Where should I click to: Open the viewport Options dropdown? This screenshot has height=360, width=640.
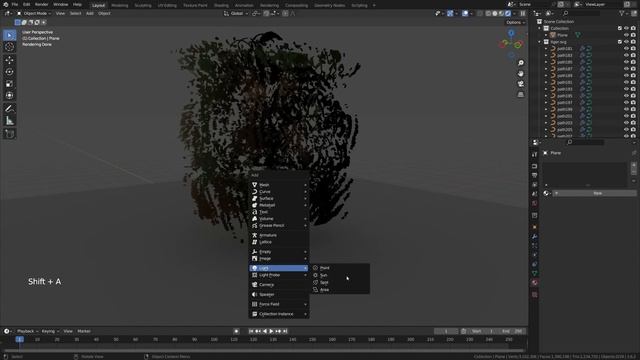pyautogui.click(x=515, y=22)
